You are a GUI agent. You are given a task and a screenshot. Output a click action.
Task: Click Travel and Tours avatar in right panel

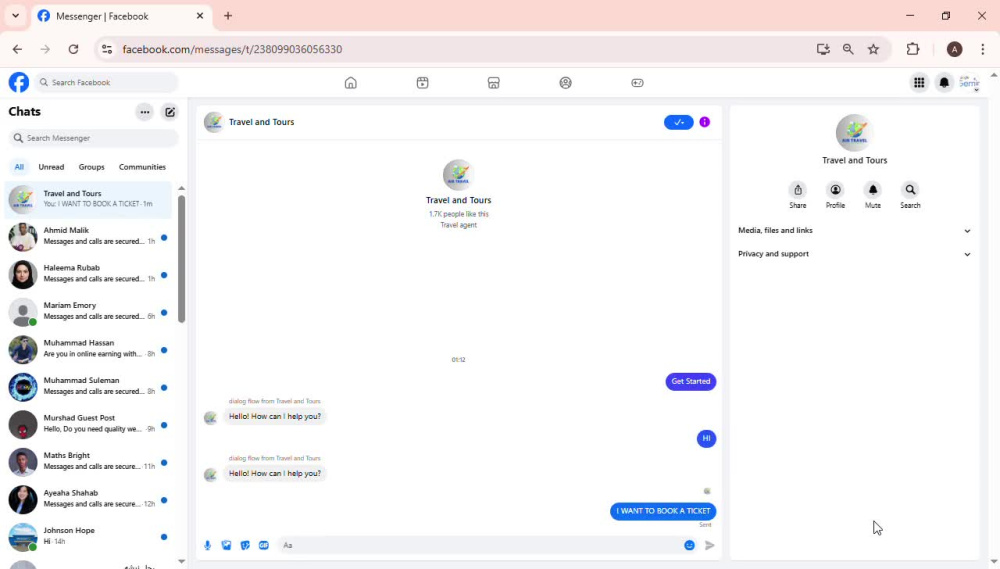[x=854, y=133]
